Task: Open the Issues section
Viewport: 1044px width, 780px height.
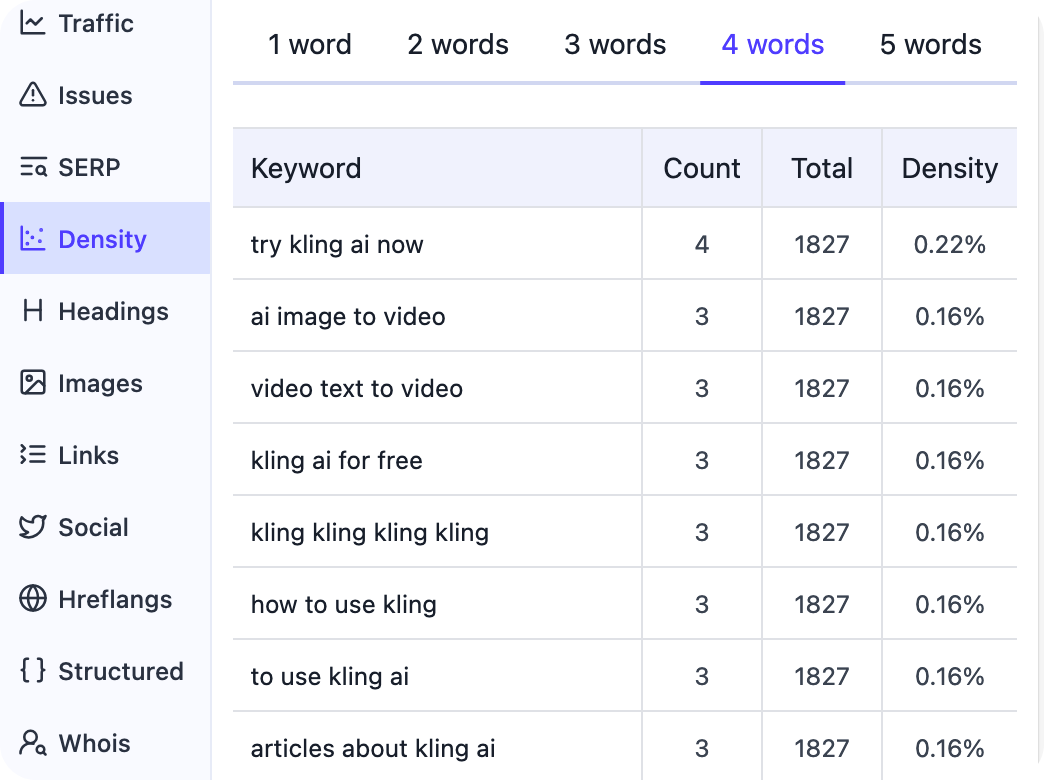Action: (105, 95)
